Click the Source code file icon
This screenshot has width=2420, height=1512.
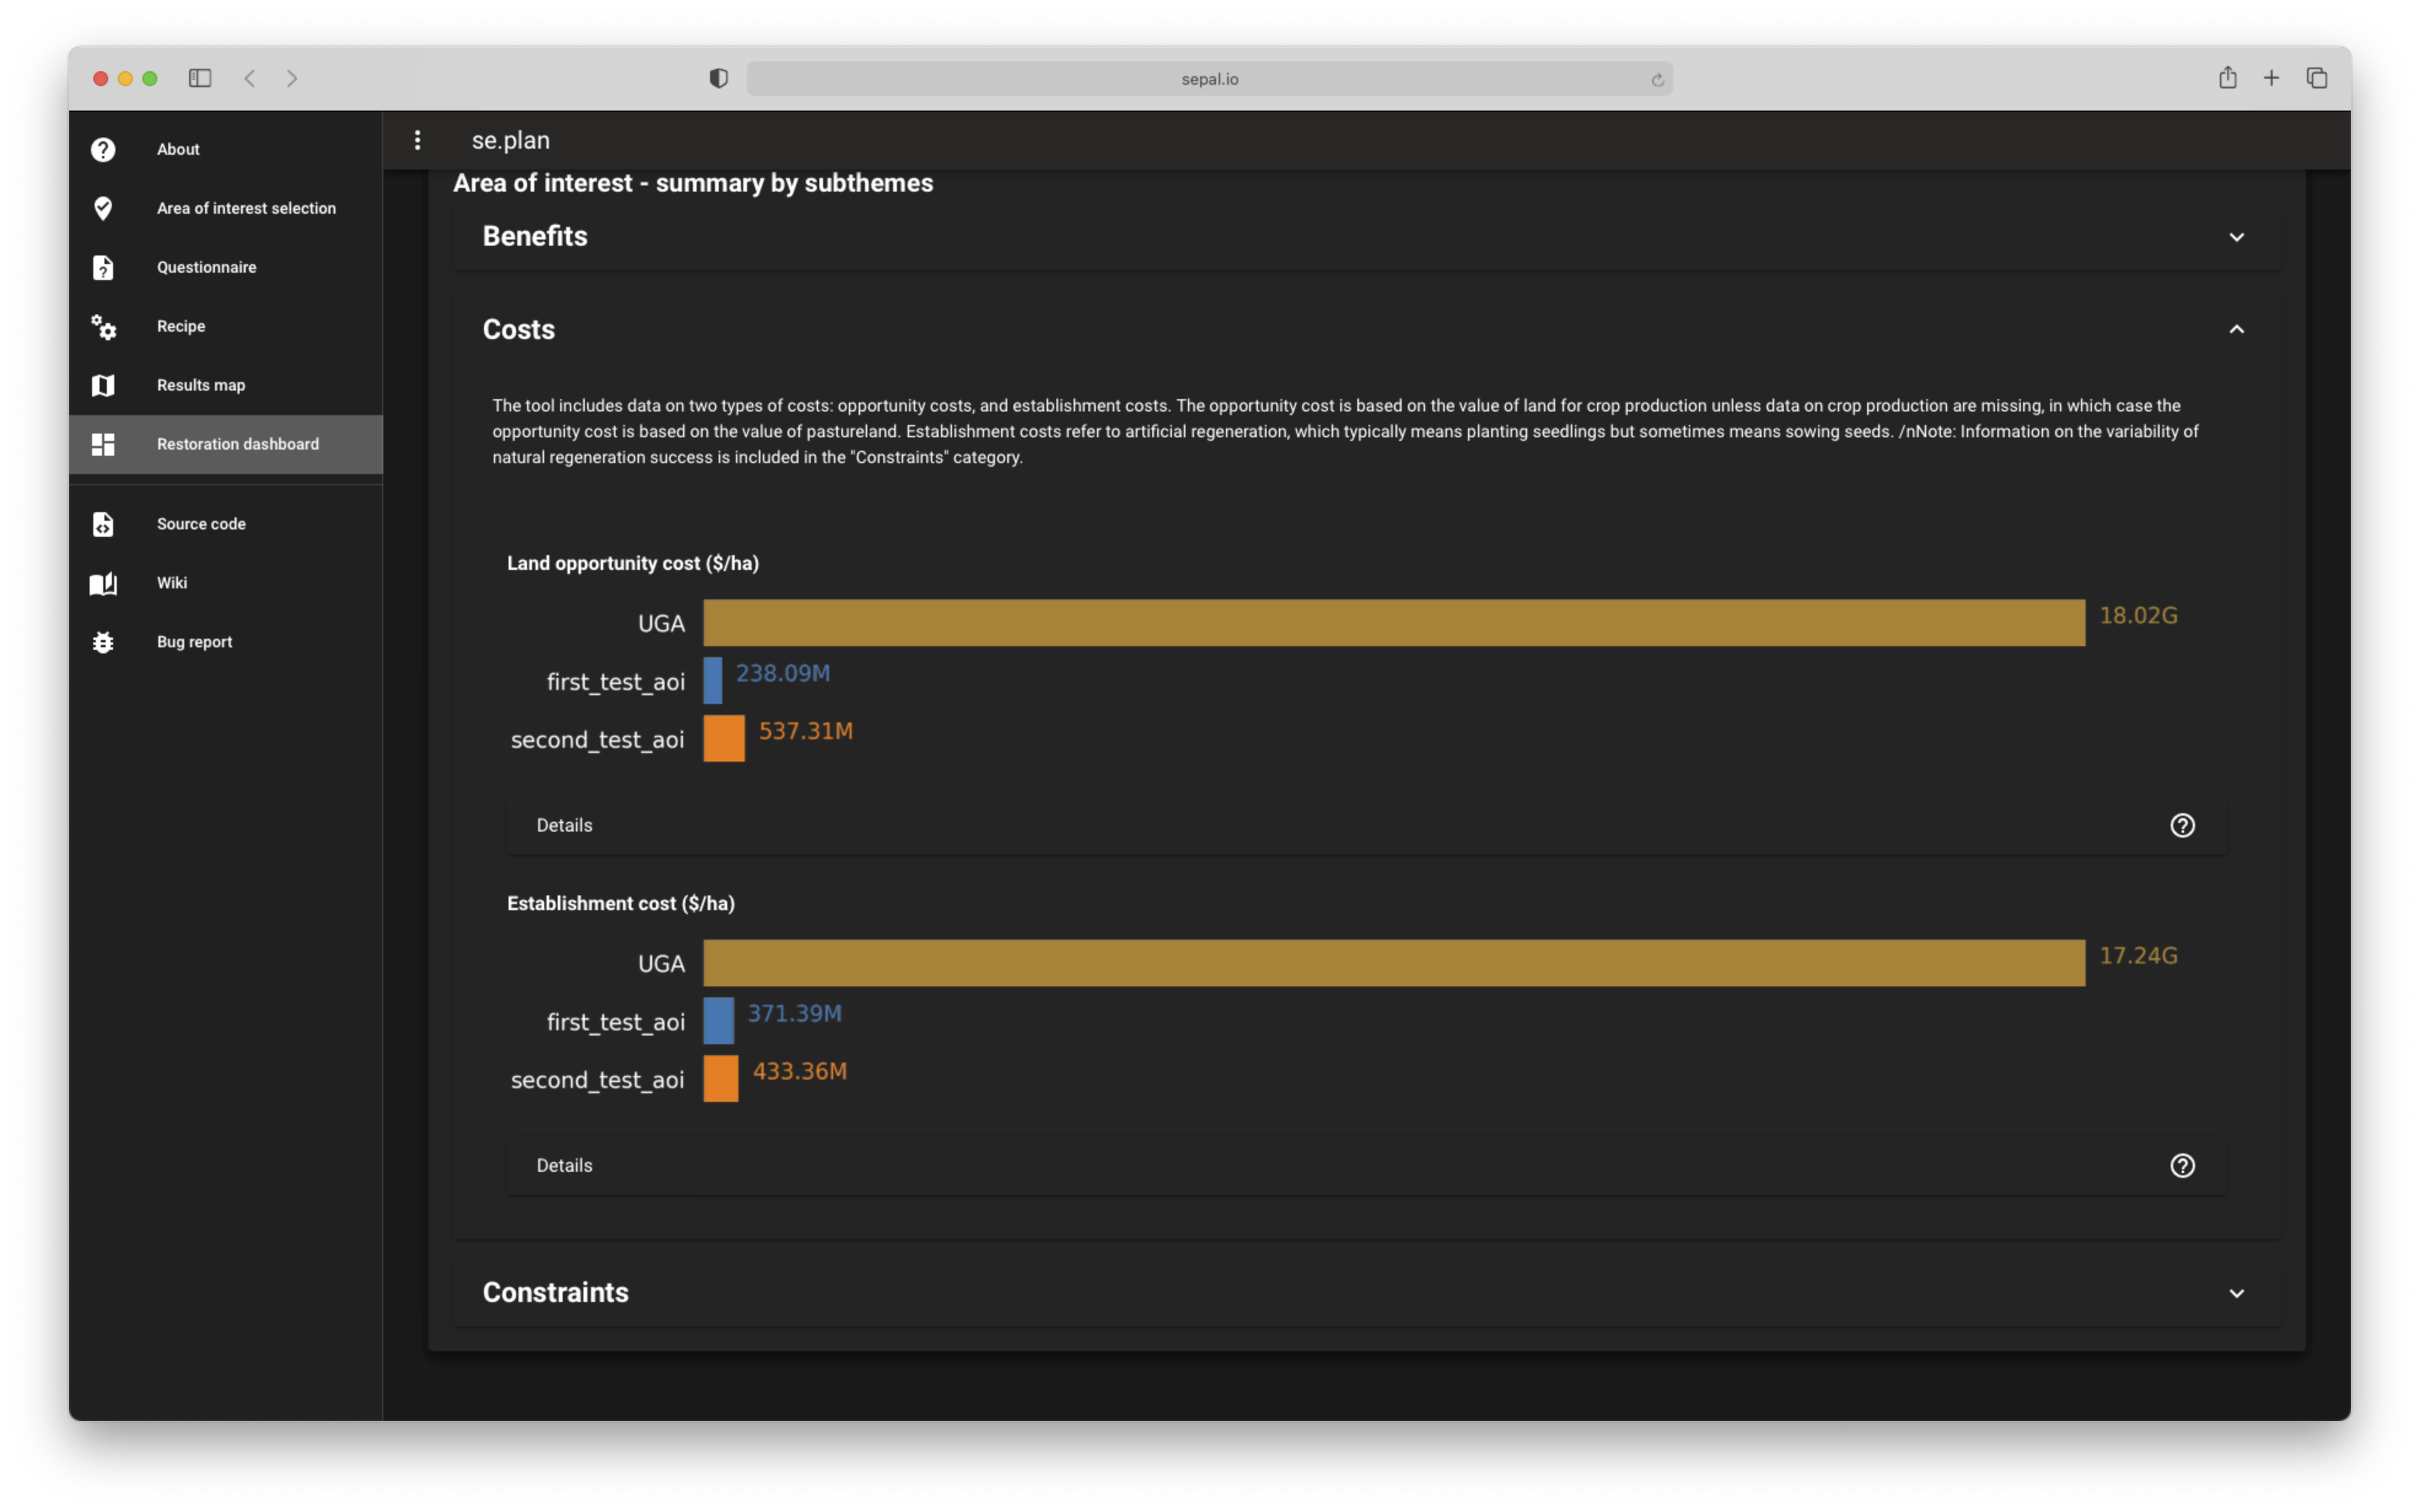pyautogui.click(x=103, y=524)
